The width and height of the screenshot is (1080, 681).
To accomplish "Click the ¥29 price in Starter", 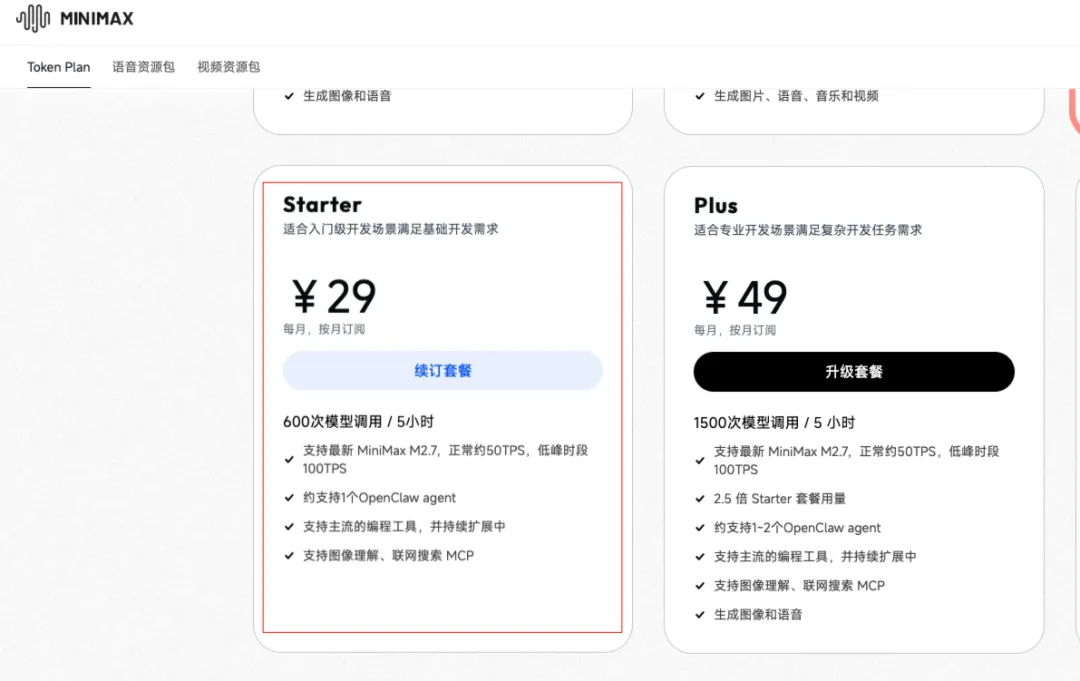I will (x=334, y=297).
